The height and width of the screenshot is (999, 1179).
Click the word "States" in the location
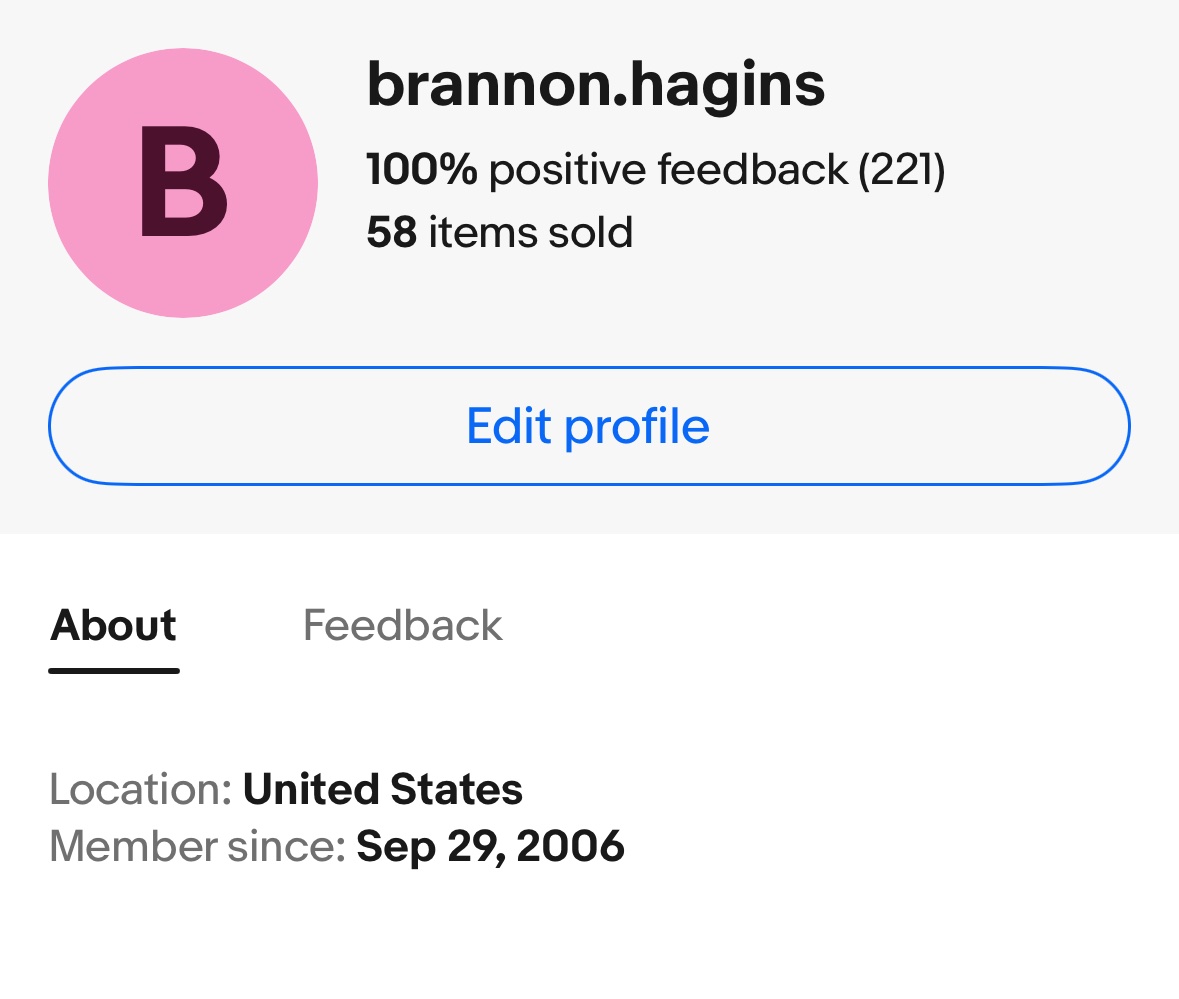click(456, 789)
